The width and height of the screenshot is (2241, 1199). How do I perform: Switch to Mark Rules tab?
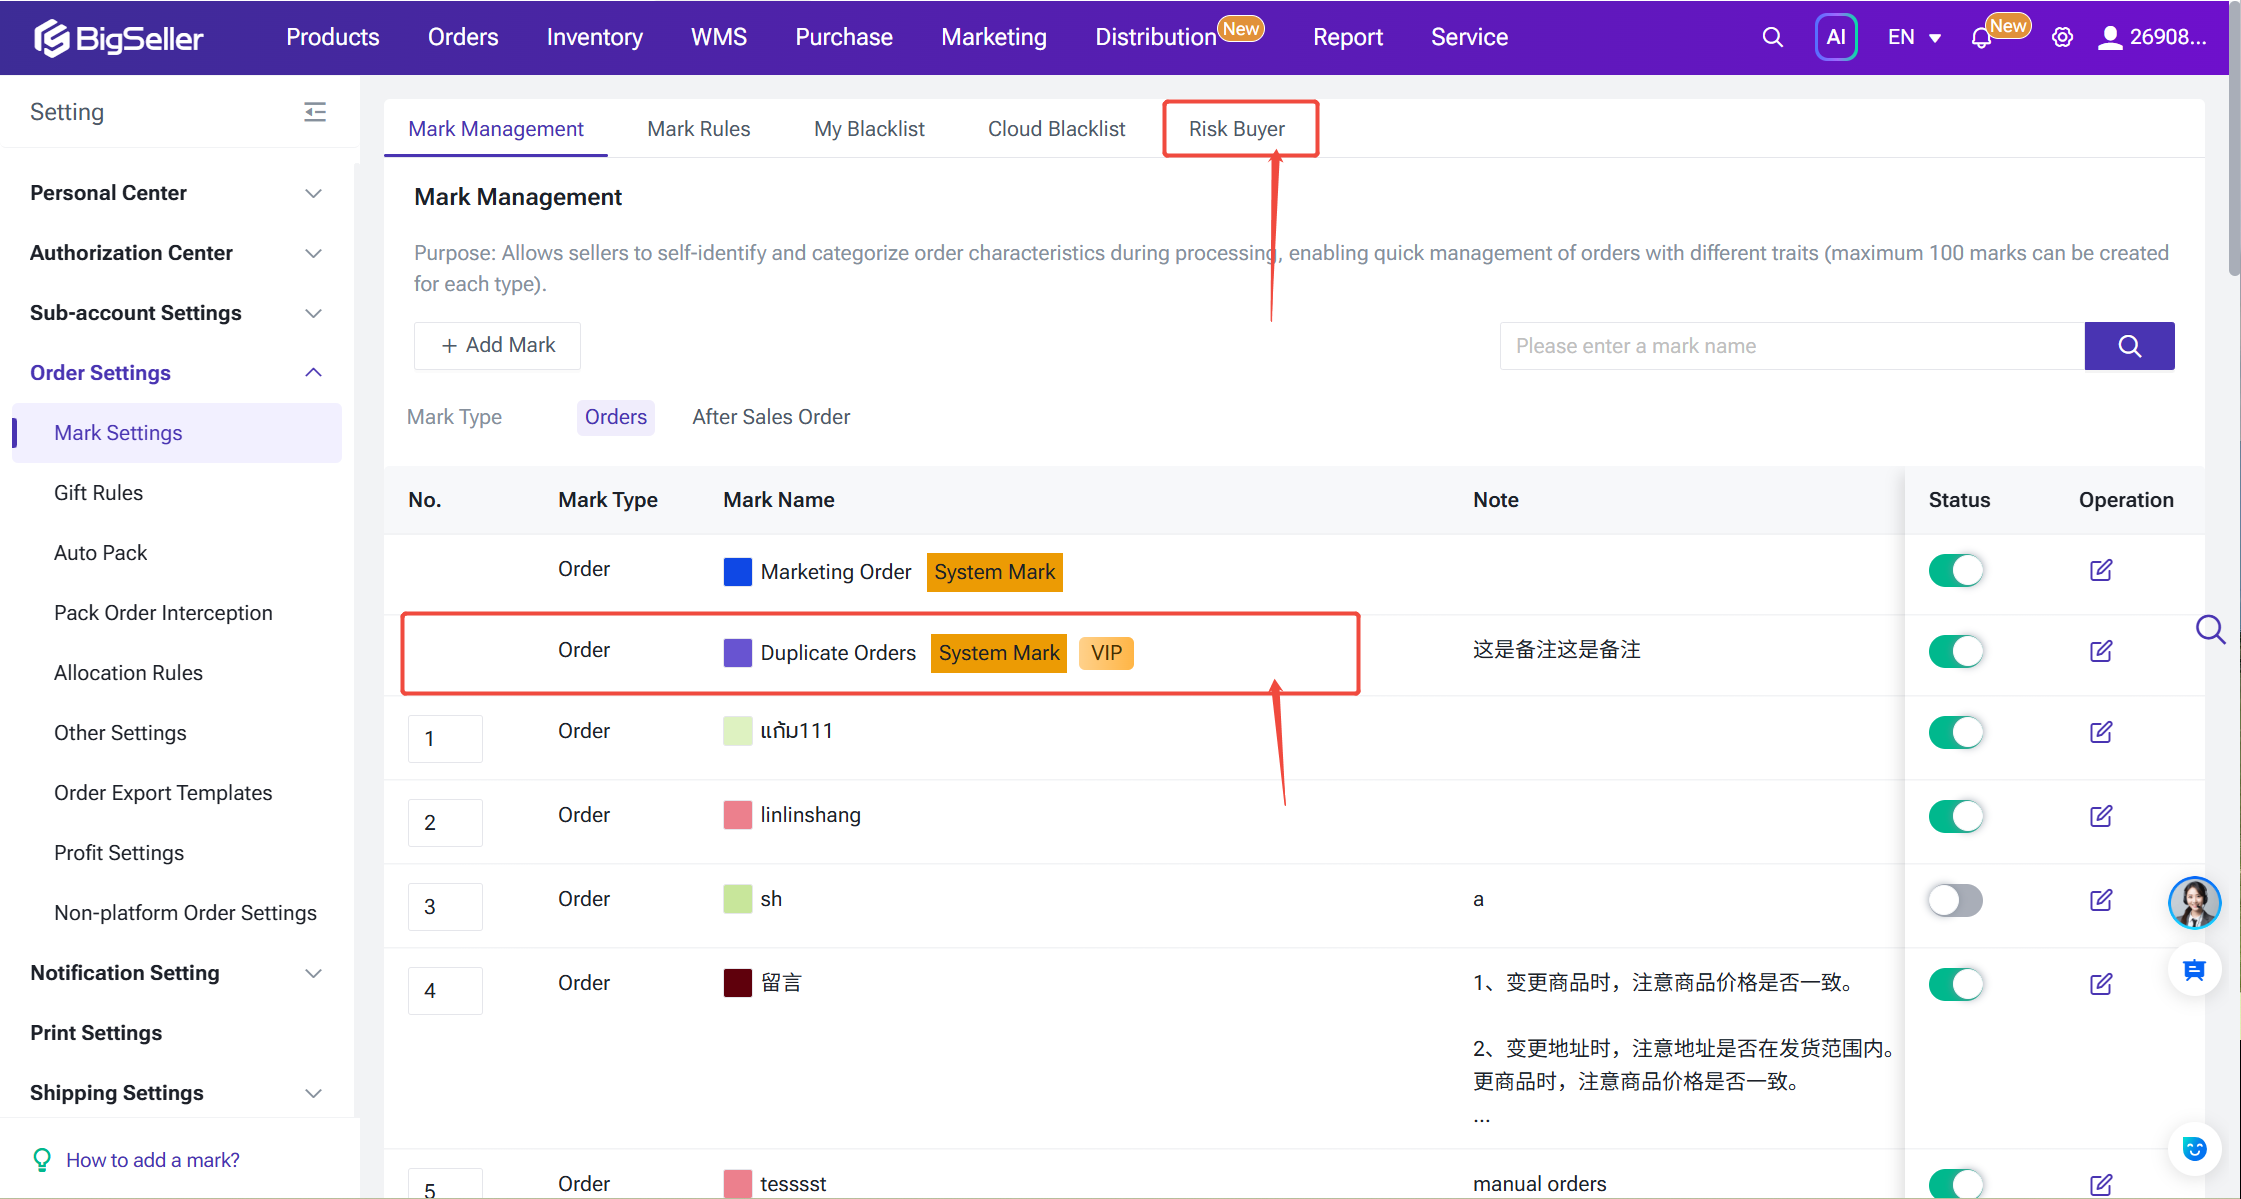pyautogui.click(x=699, y=129)
